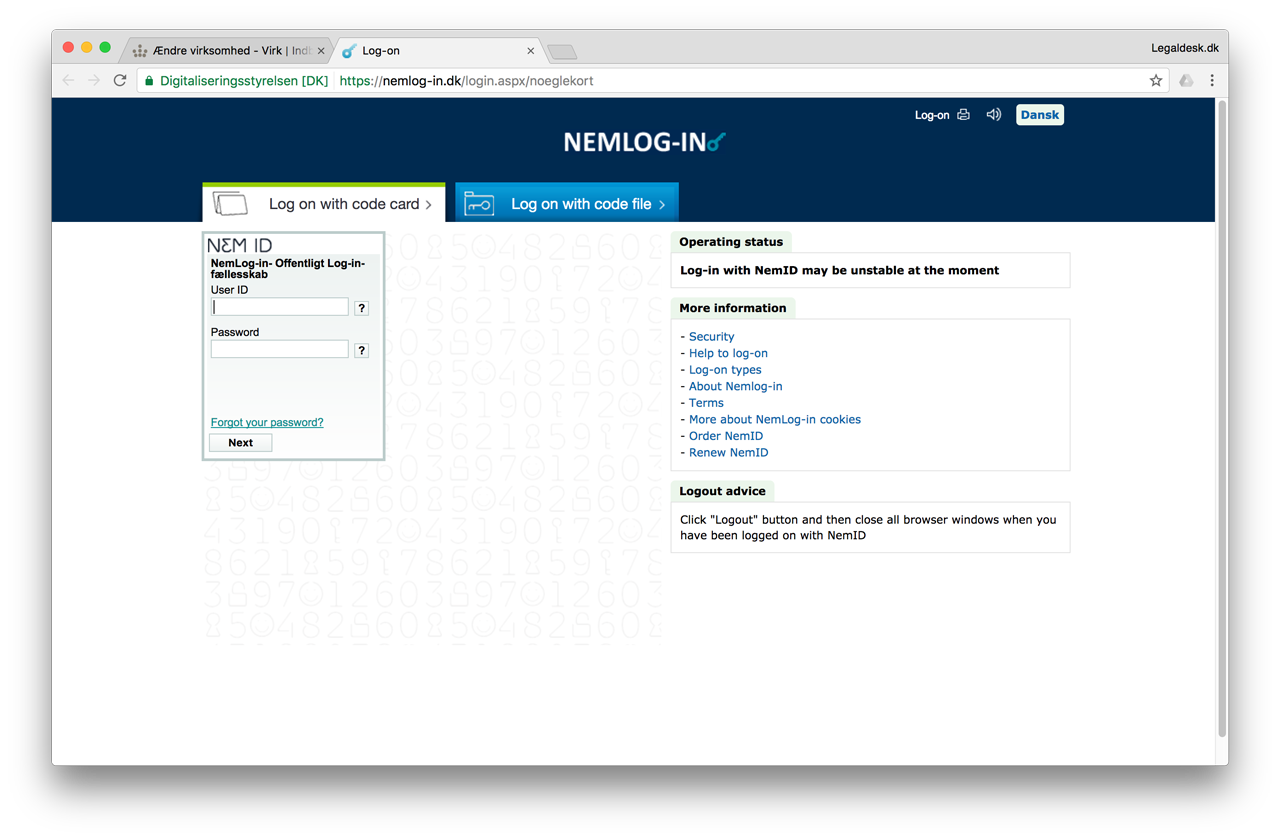Screen dimensions: 1280x839
Task: Select the Log-on browser tab
Action: click(x=438, y=51)
